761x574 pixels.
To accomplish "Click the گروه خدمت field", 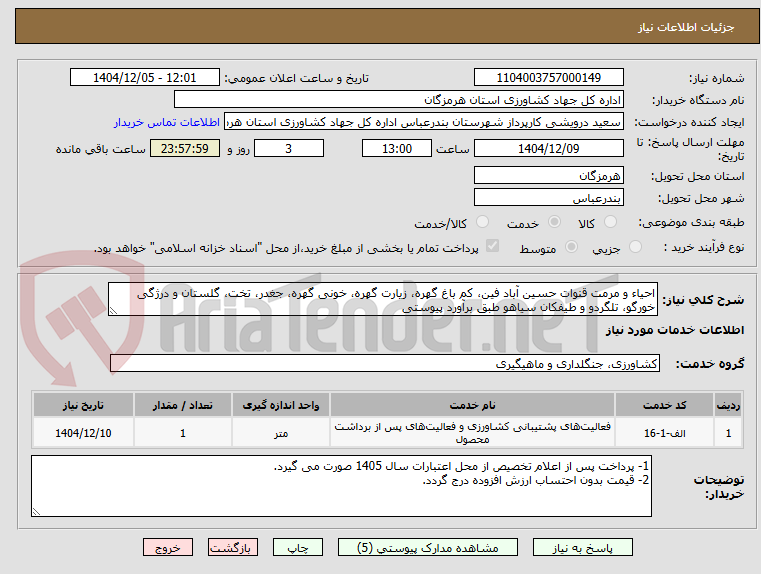I will pyautogui.click(x=385, y=363).
